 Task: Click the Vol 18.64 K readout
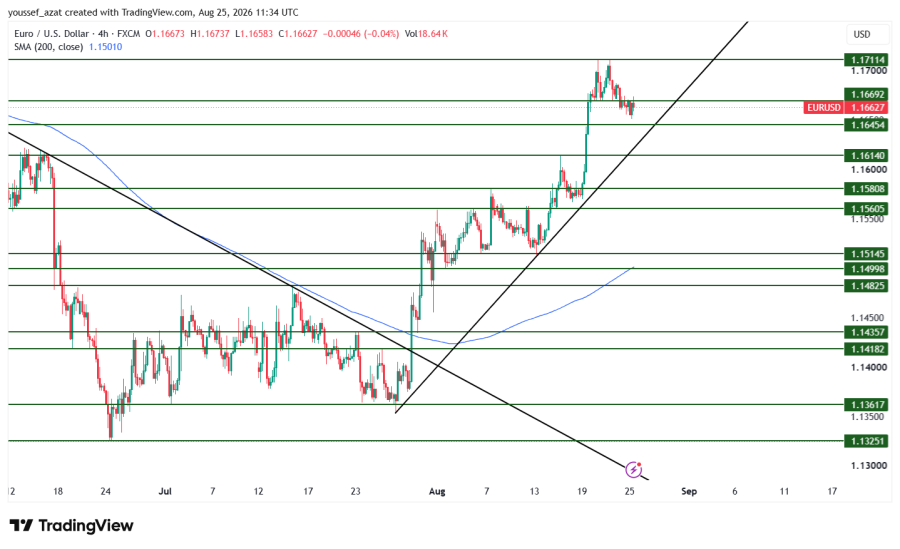(x=426, y=34)
